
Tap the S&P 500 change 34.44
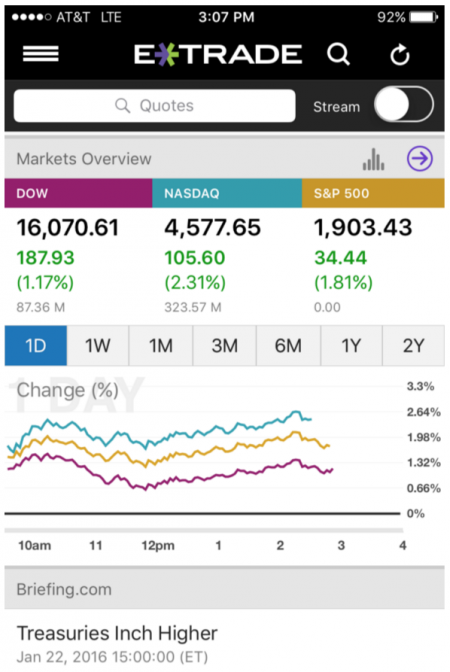click(x=341, y=258)
